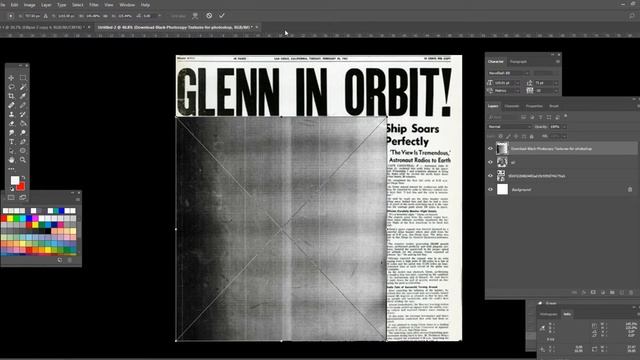Viewport: 640px width, 360px height.
Task: Switch to warp mode in options bar
Action: point(195,16)
